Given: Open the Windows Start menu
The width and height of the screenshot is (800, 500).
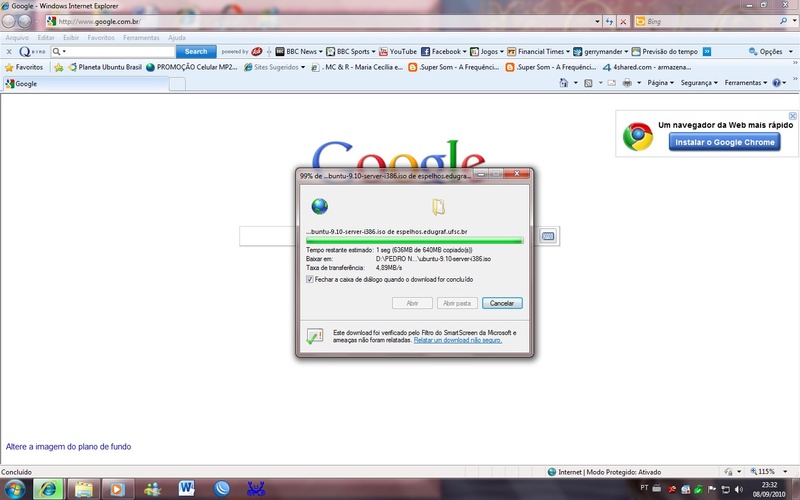Looking at the screenshot, I should point(14,489).
